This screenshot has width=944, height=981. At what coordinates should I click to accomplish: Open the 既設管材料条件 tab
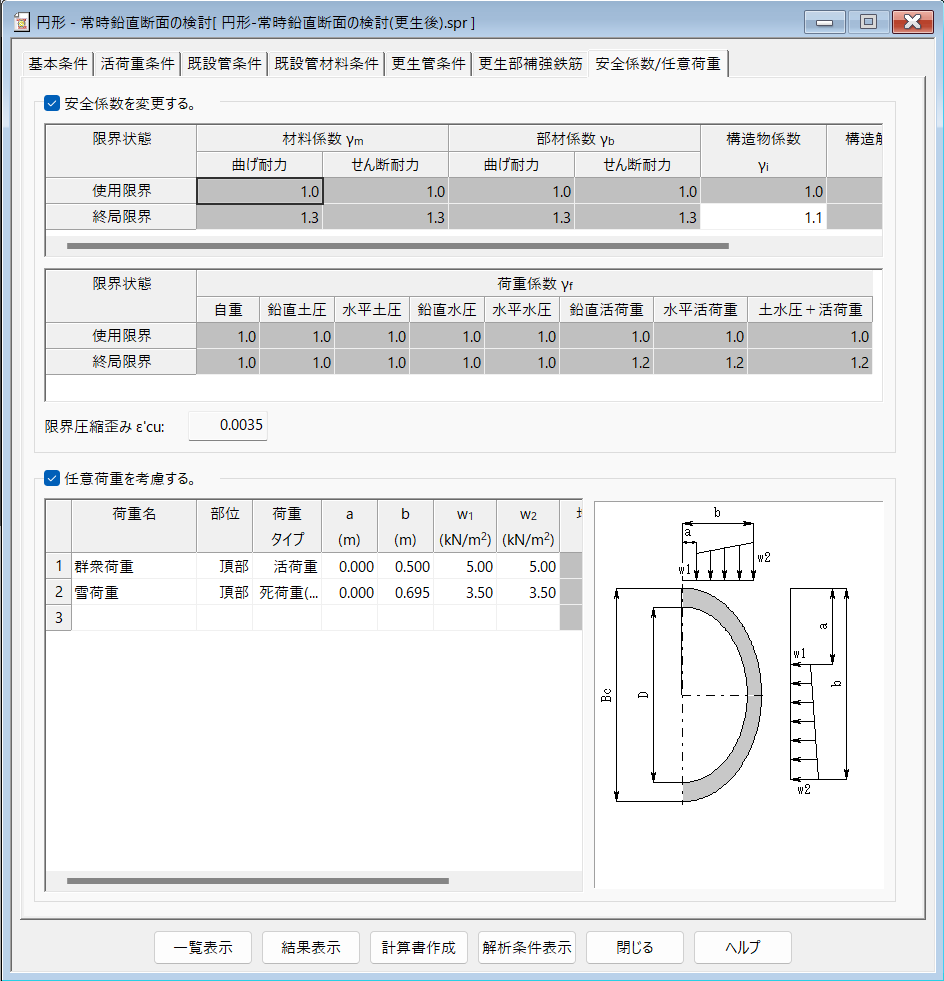326,64
